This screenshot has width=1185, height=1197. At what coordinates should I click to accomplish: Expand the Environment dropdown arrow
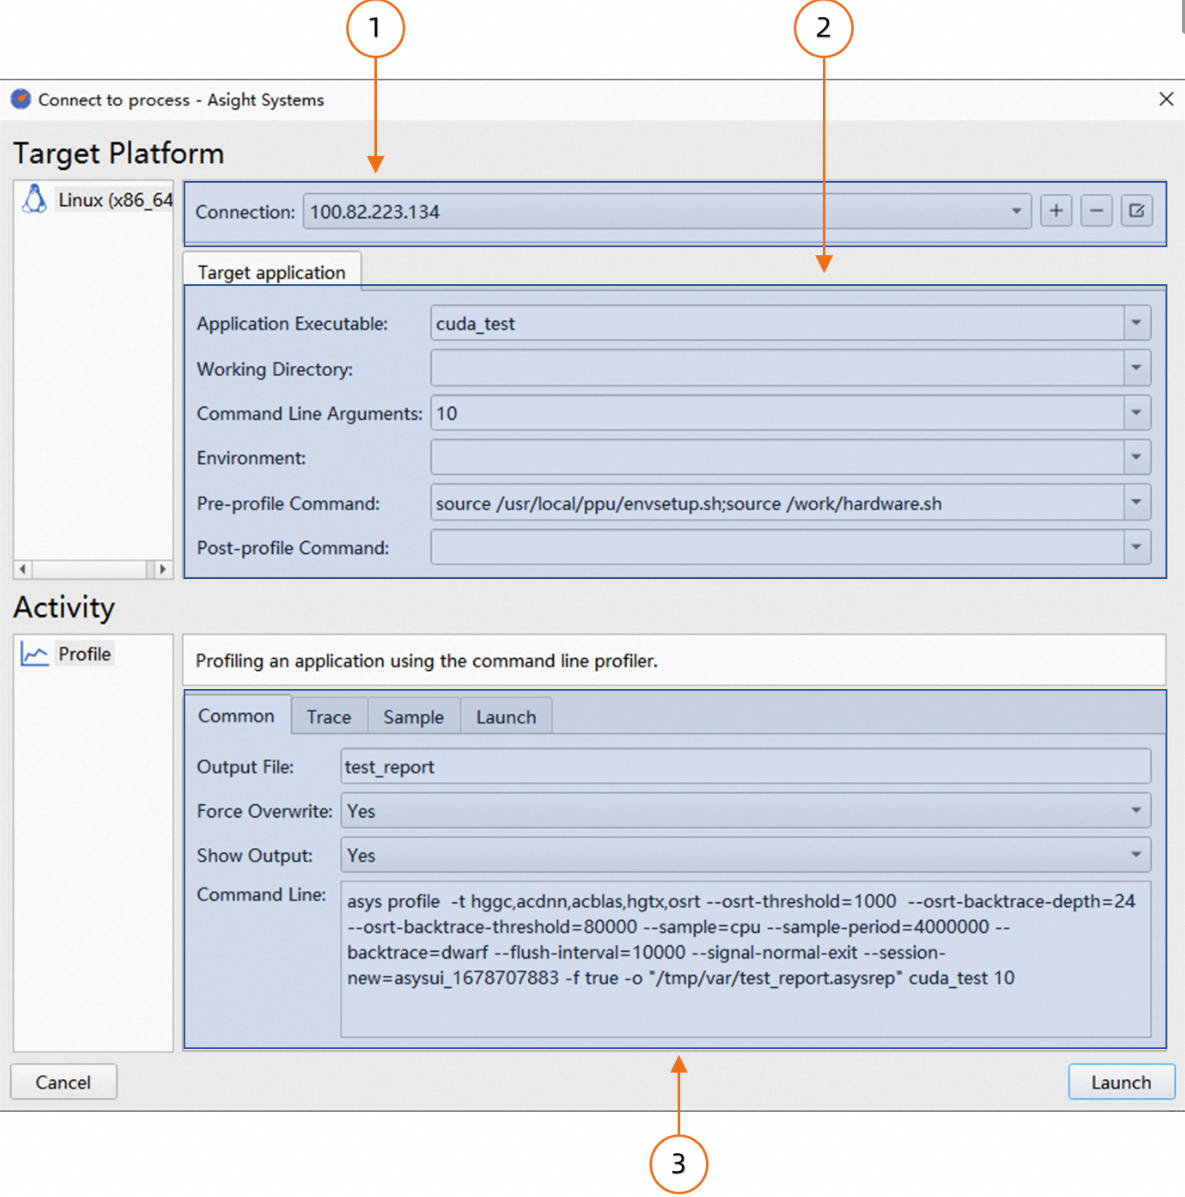click(x=1136, y=457)
